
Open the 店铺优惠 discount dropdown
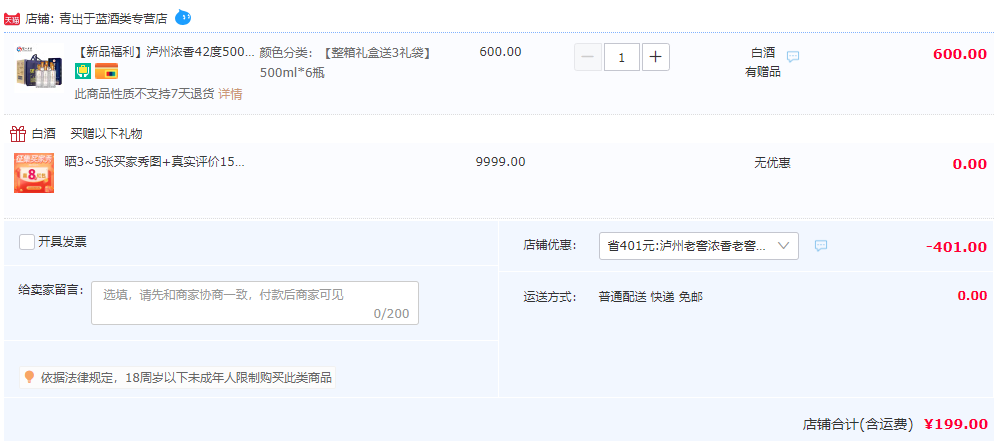tap(699, 246)
